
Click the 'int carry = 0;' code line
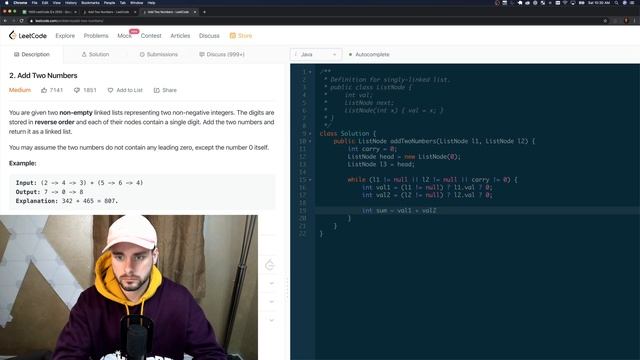[x=372, y=149]
